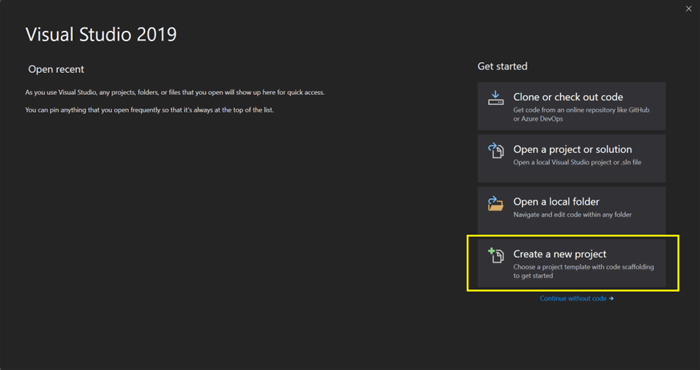Click the arrow after Continue without code

click(x=611, y=299)
